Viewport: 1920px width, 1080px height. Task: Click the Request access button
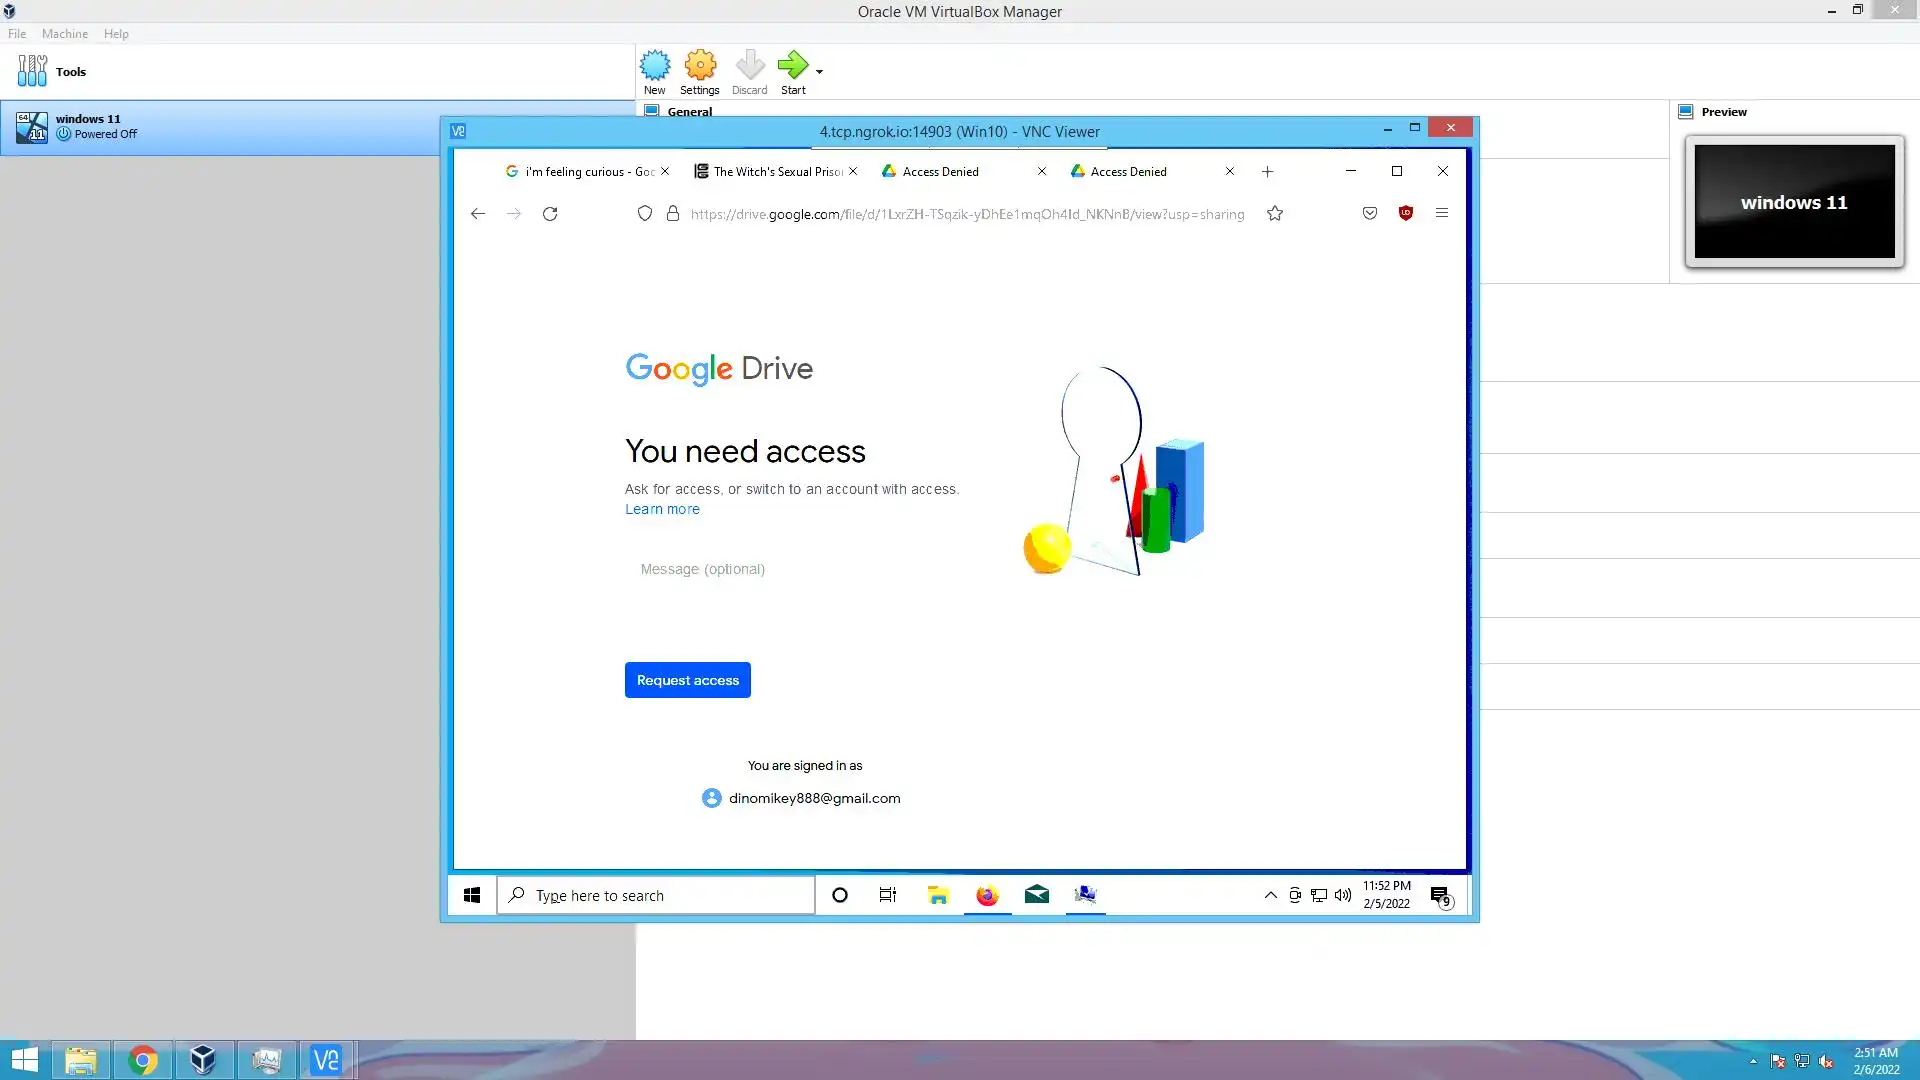687,680
